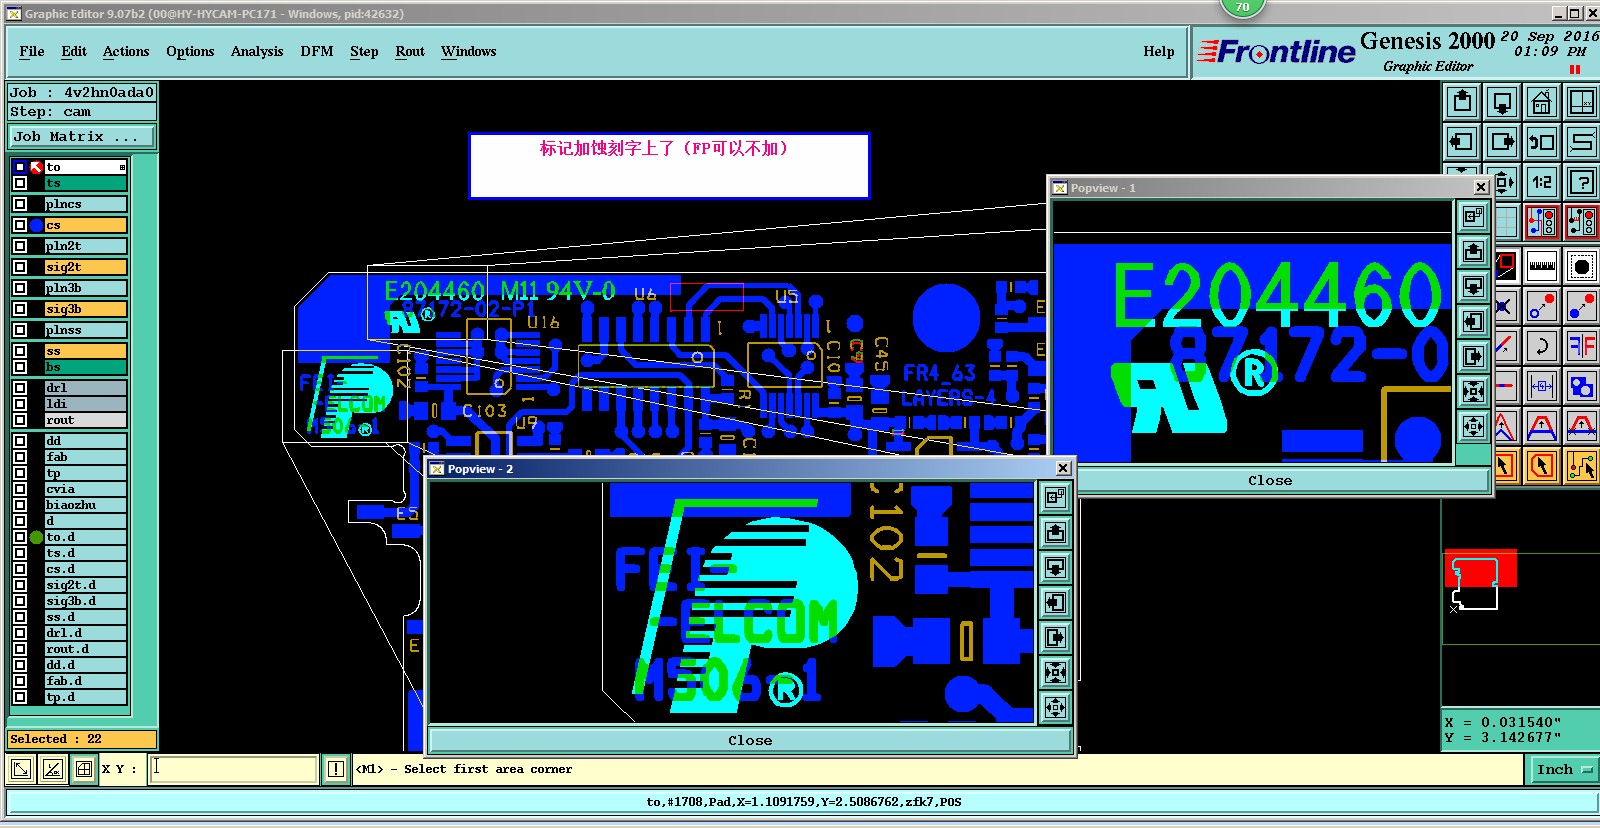
Task: Click the Selected : 22 status label
Action: 82,739
